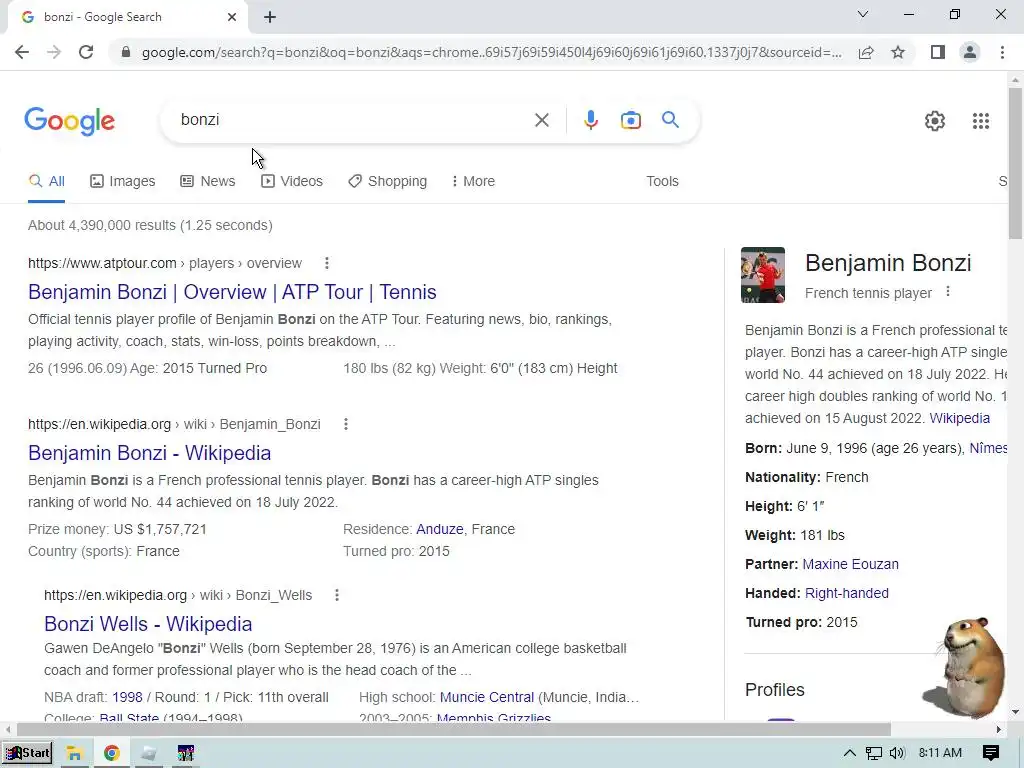1024x768 pixels.
Task: Switch to the Videos tab
Action: pos(292,182)
